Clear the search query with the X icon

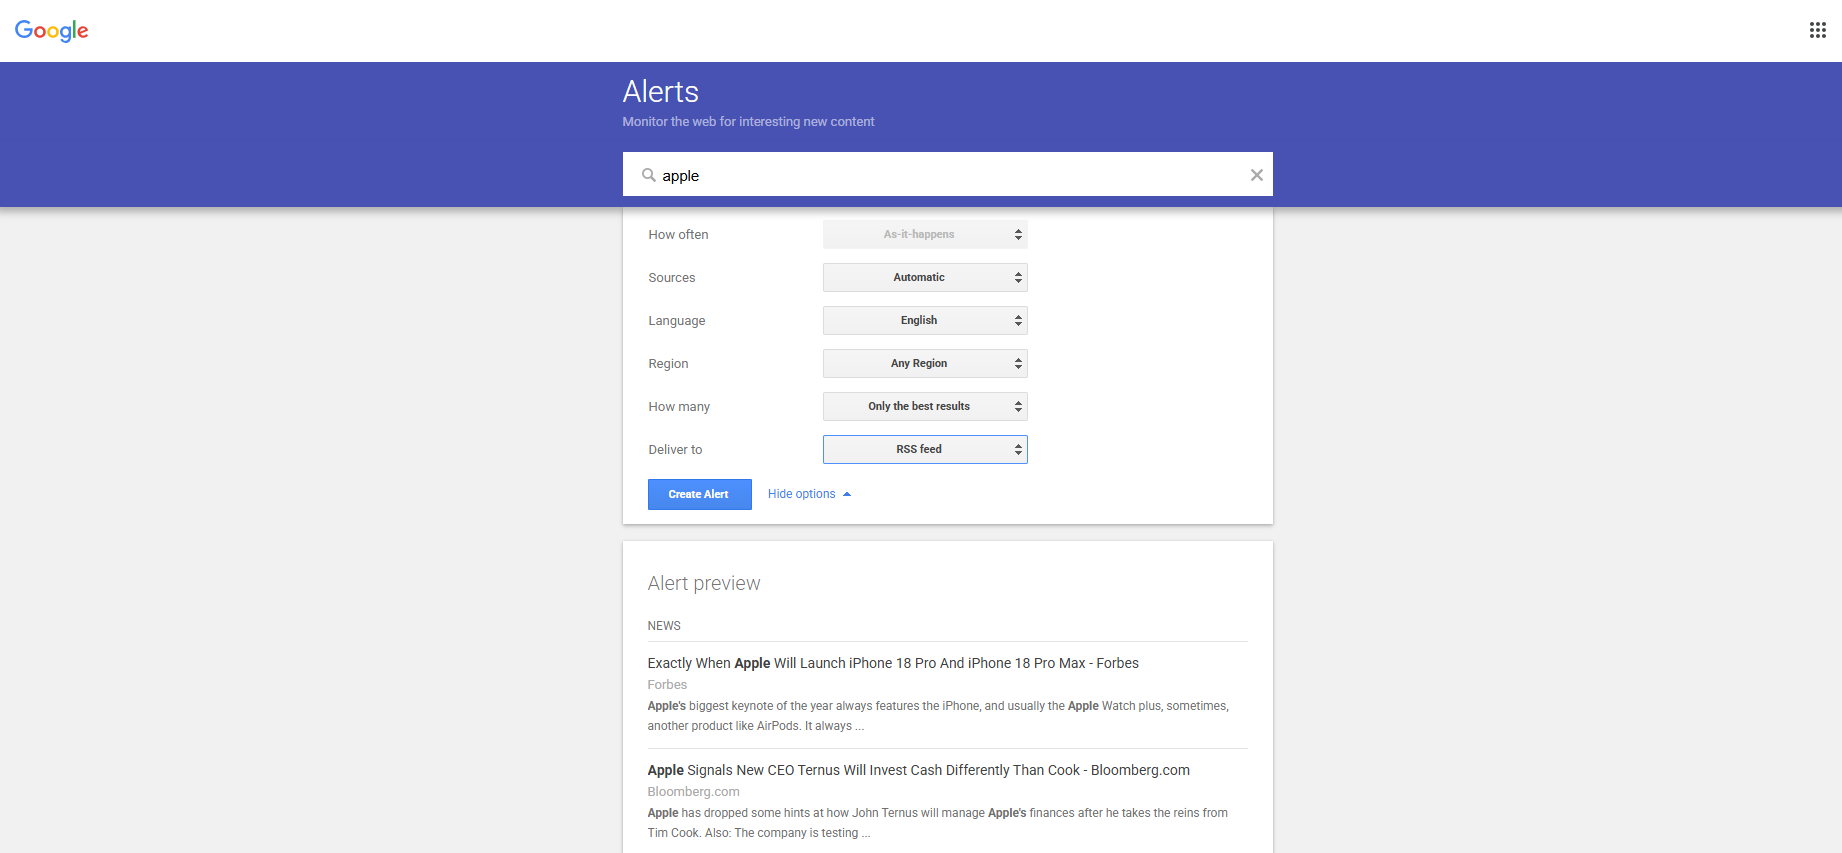pyautogui.click(x=1256, y=175)
